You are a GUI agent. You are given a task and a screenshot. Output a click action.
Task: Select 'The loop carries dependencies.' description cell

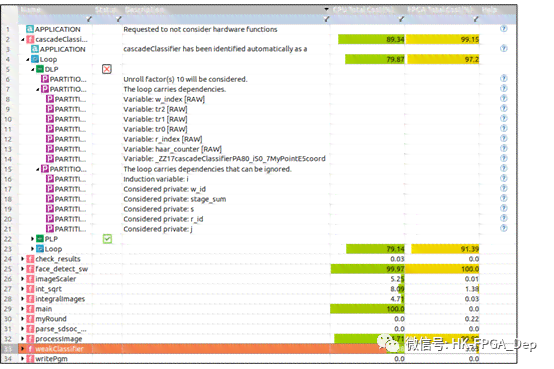click(x=175, y=89)
